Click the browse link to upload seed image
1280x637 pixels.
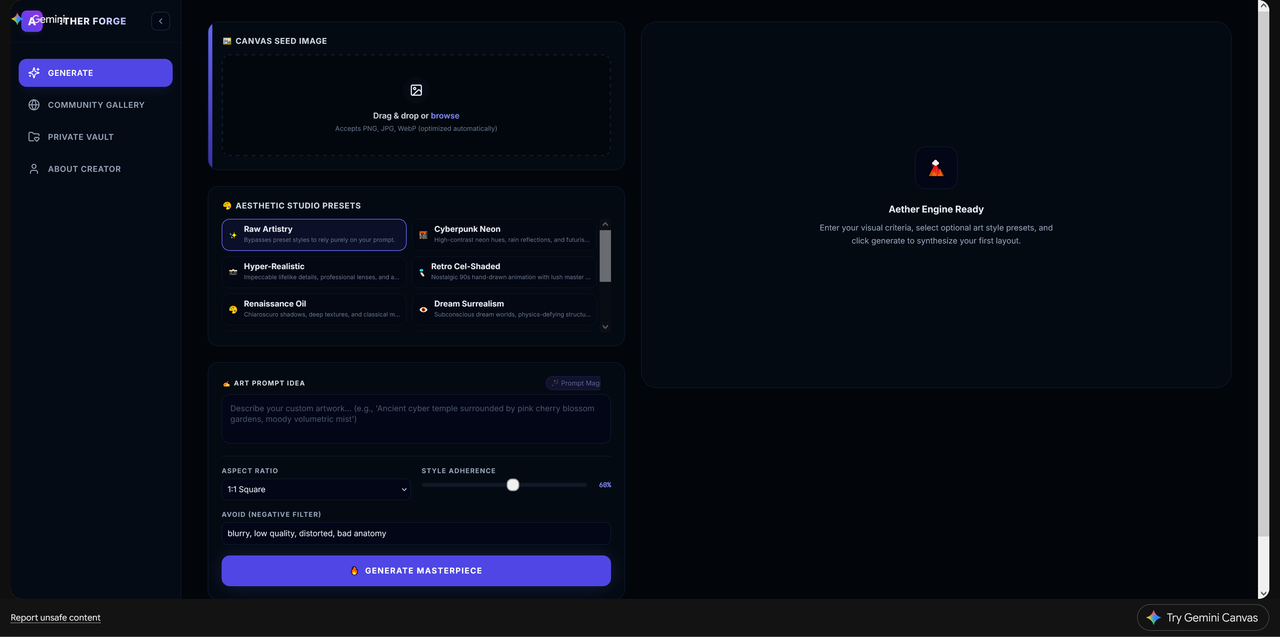click(445, 116)
